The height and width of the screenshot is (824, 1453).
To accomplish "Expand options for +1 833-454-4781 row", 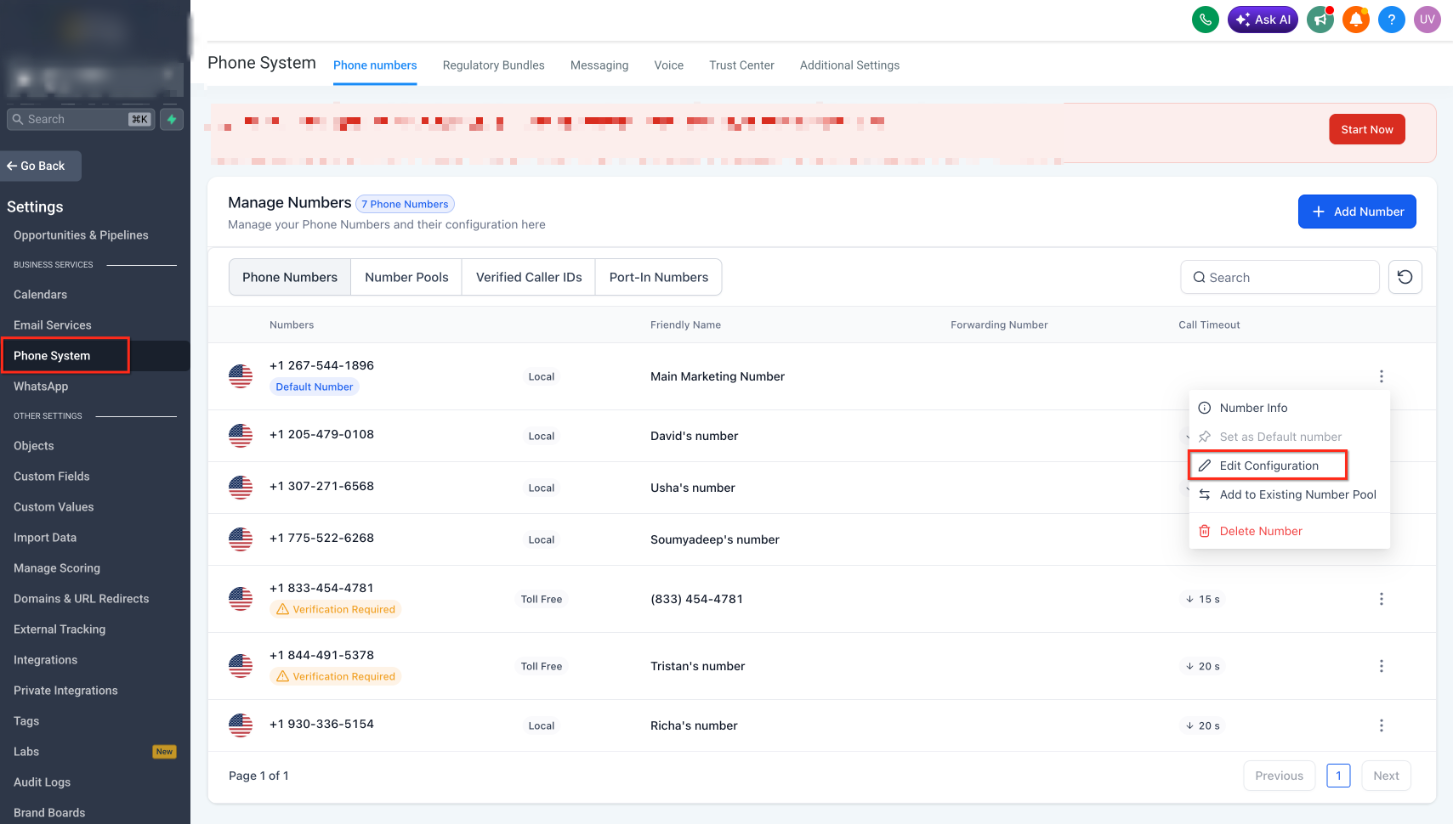I will pyautogui.click(x=1381, y=599).
